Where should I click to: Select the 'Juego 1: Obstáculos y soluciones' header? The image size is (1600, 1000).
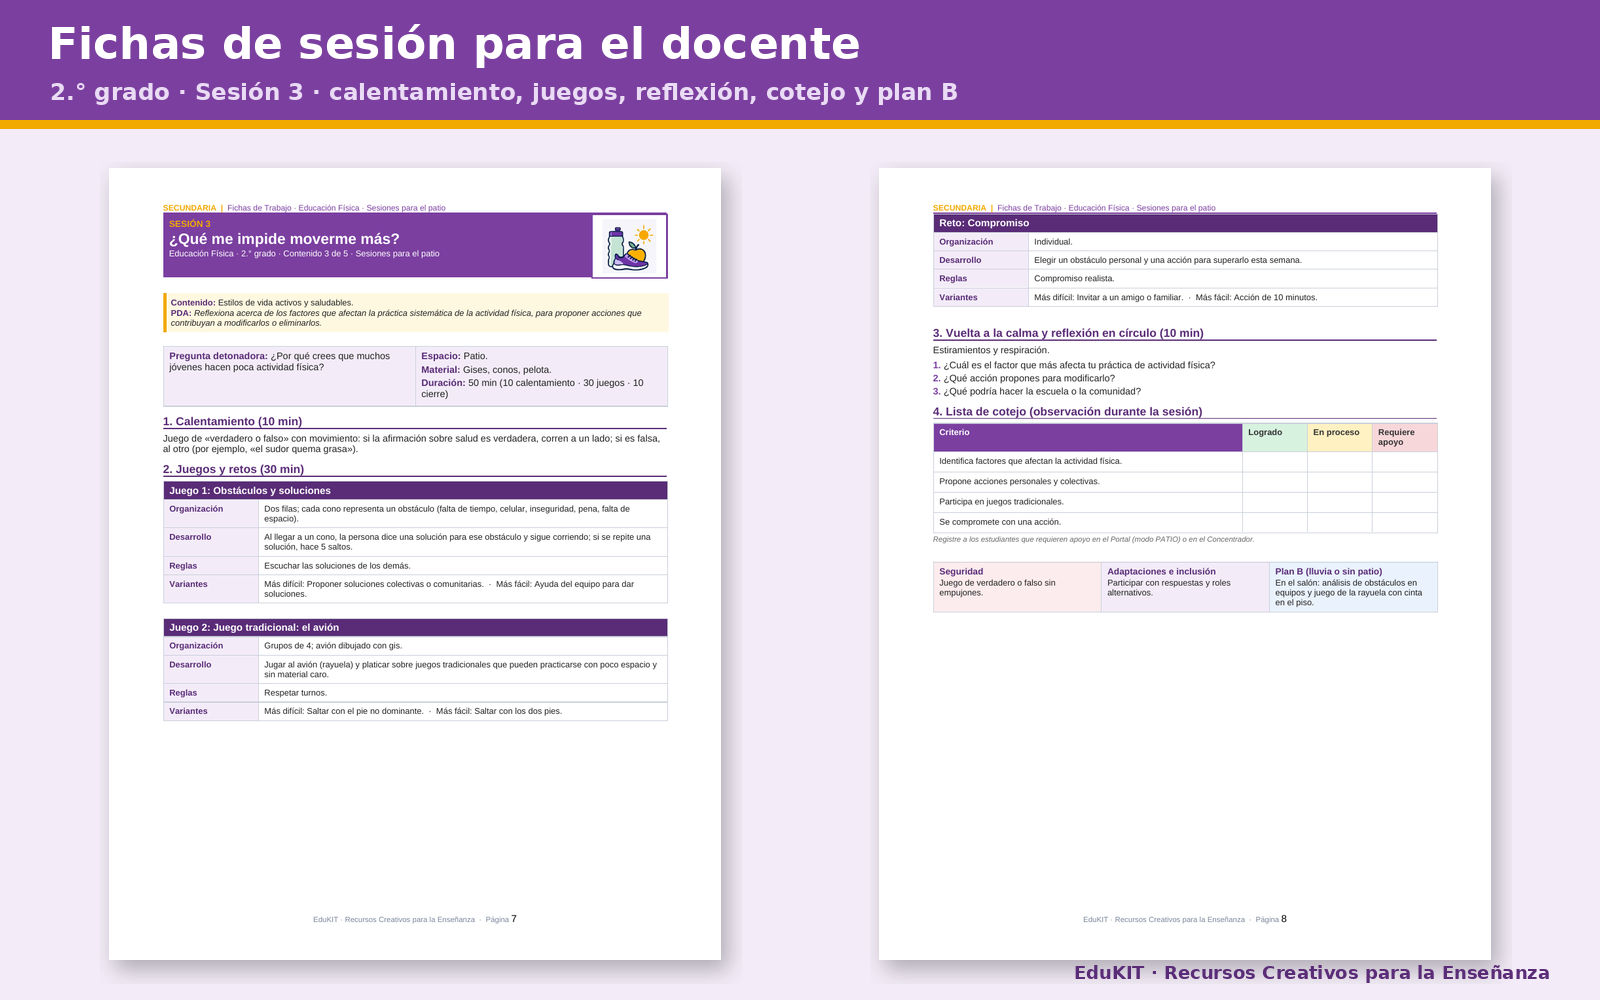click(x=415, y=491)
